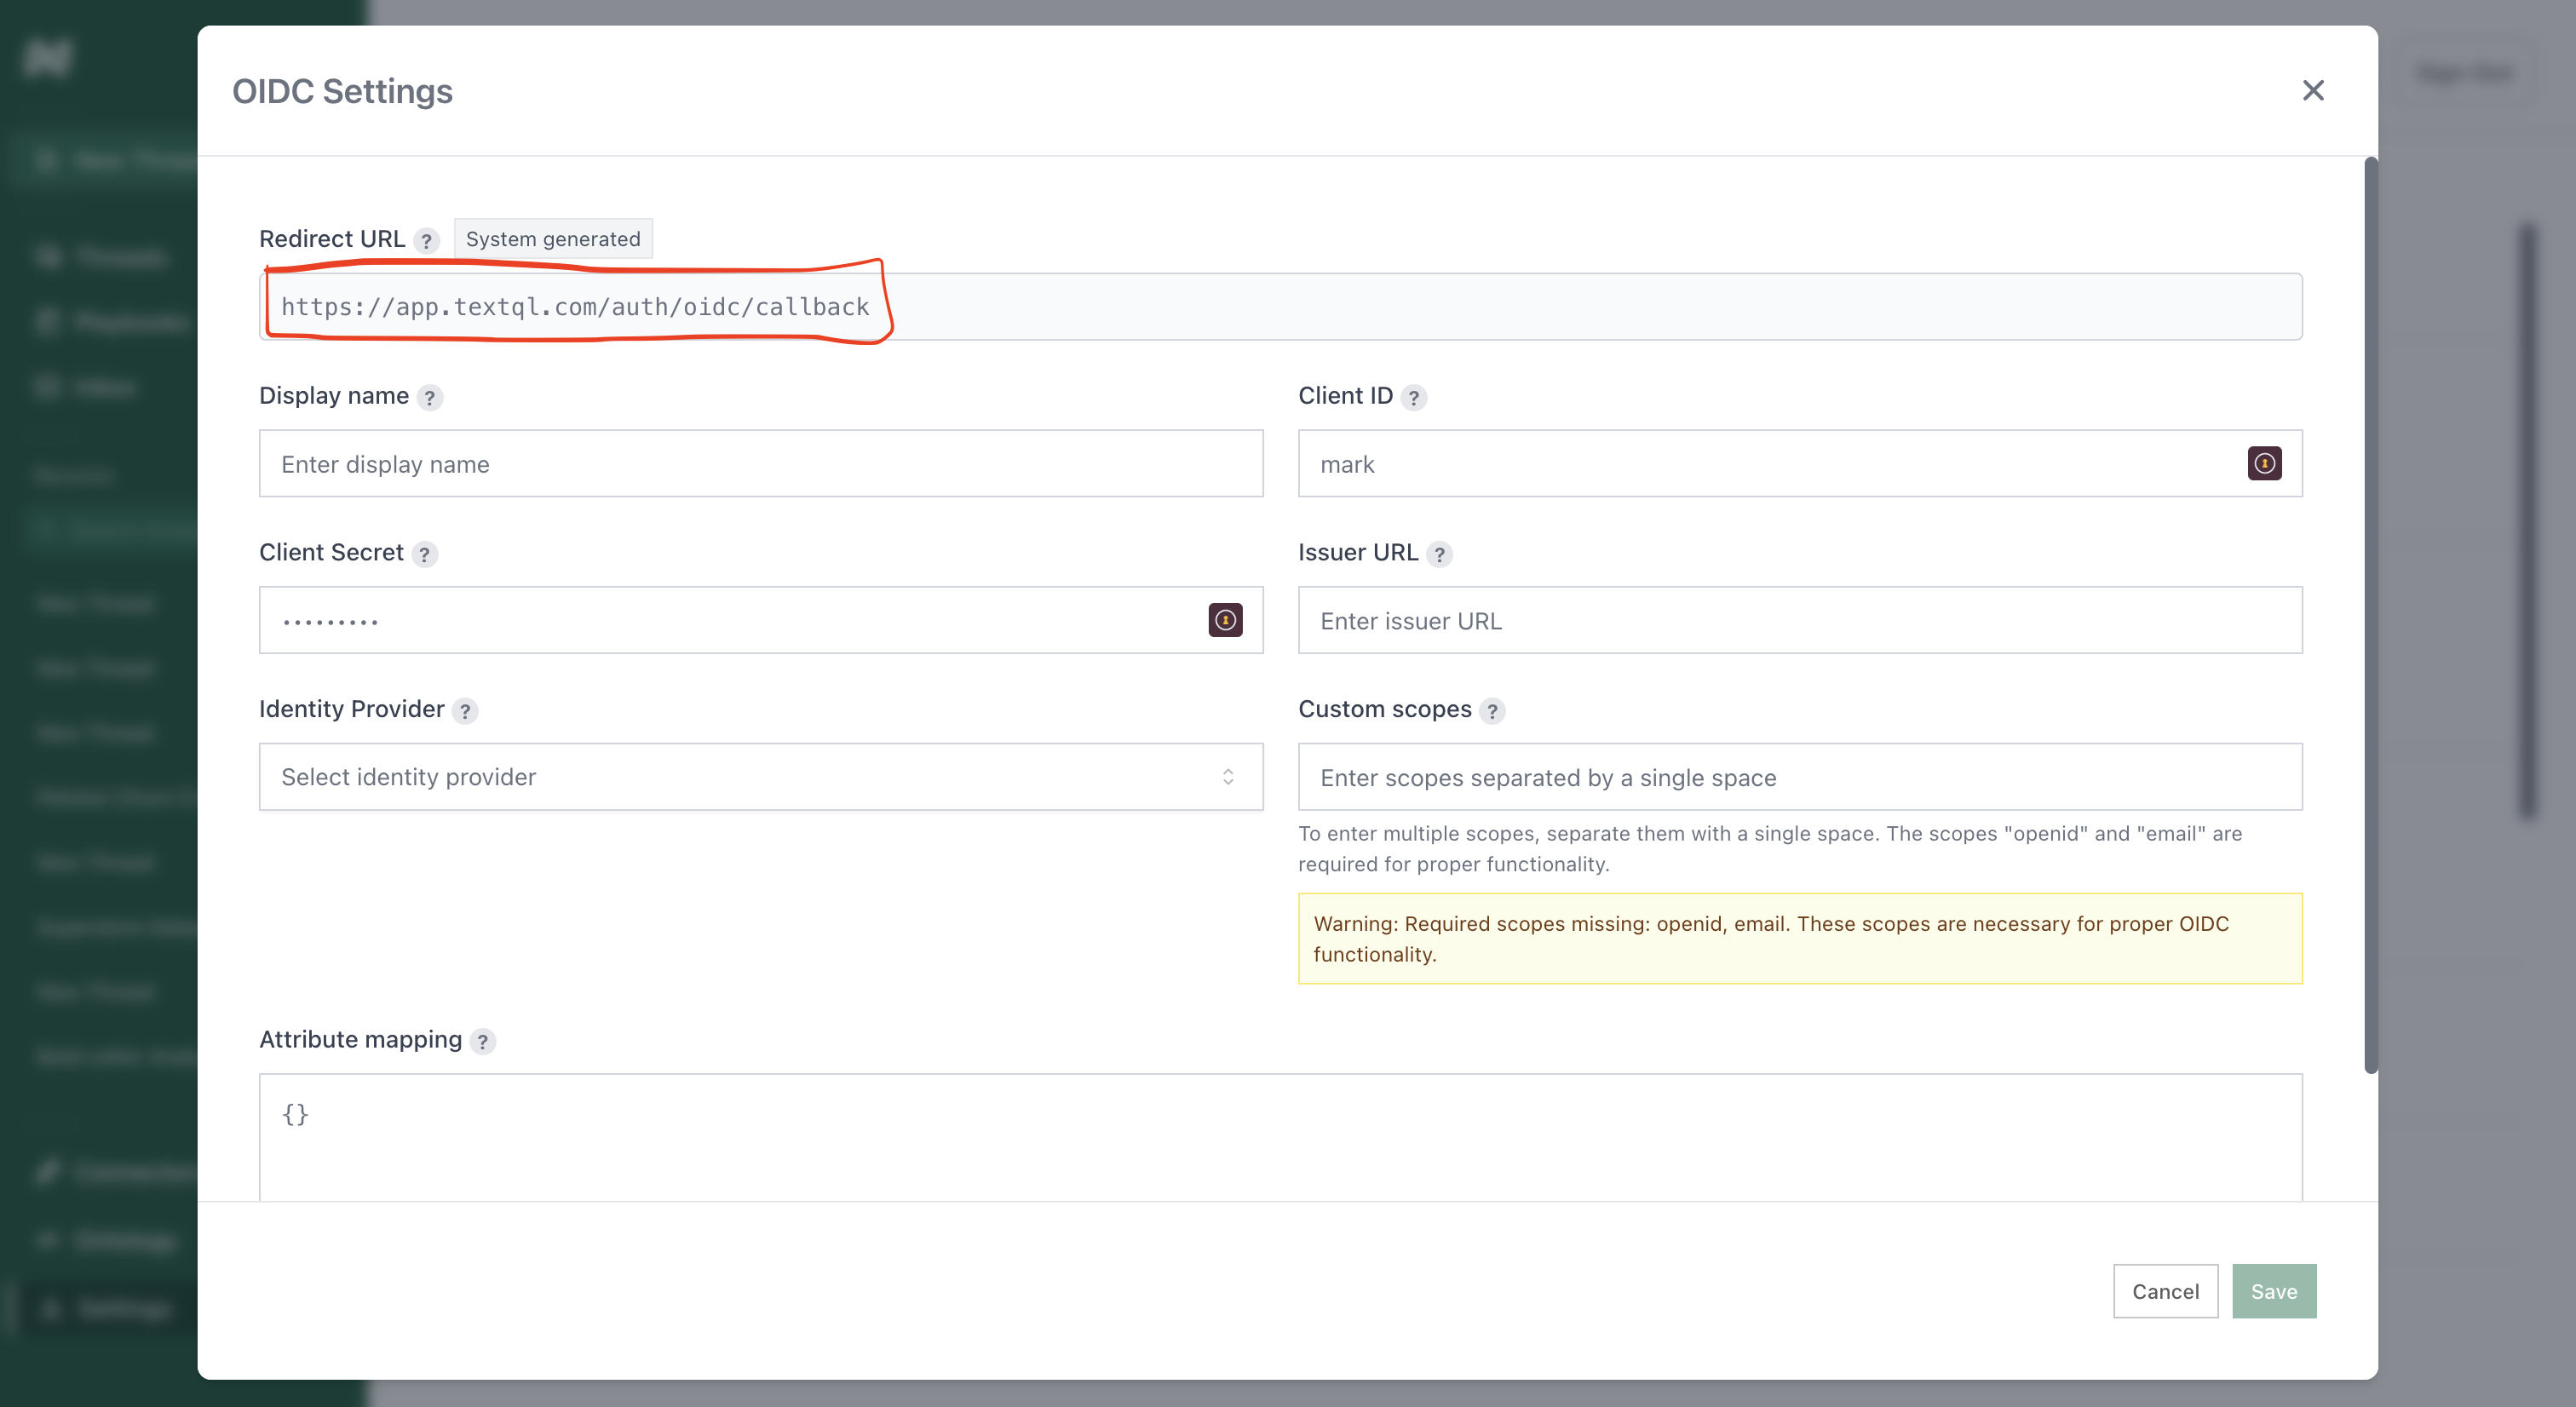Image resolution: width=2576 pixels, height=1407 pixels.
Task: Click password manager icon in Client ID field
Action: (x=2264, y=464)
